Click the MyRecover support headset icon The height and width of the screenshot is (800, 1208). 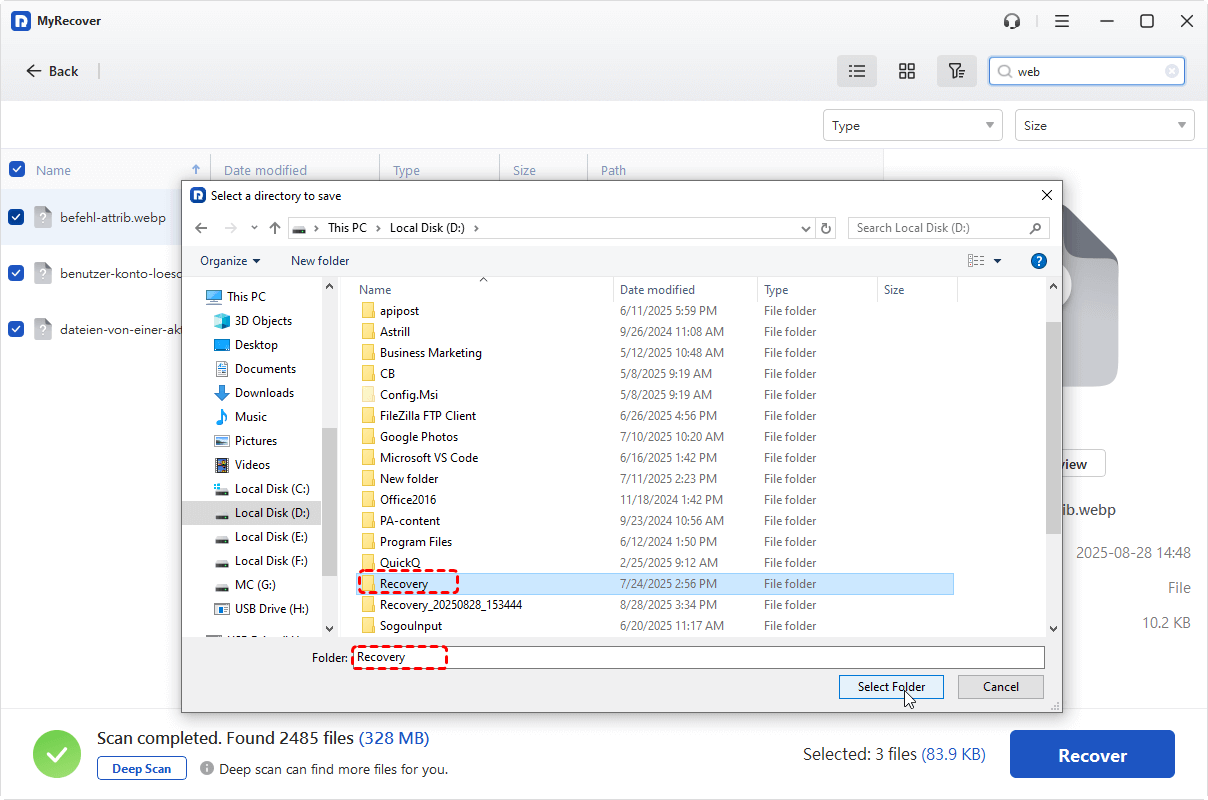click(1012, 21)
